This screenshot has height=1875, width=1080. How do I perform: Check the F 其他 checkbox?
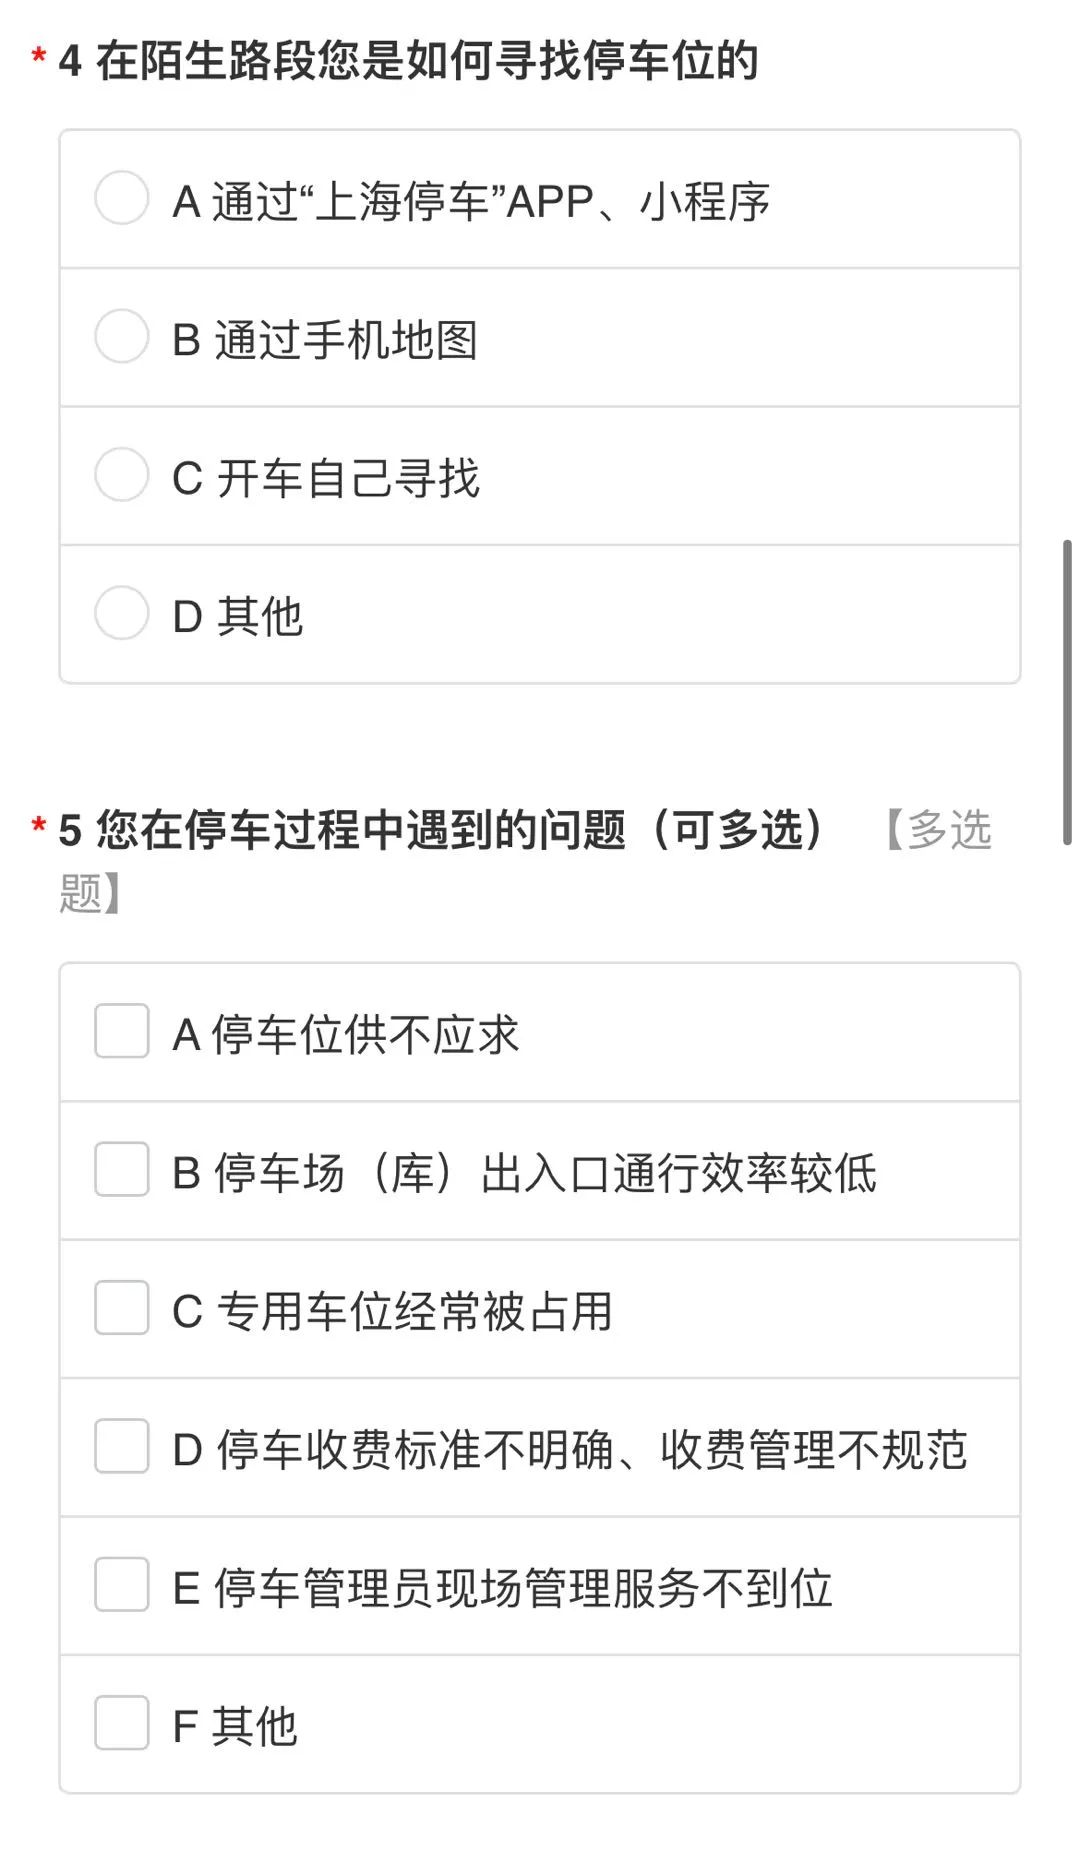point(122,1723)
